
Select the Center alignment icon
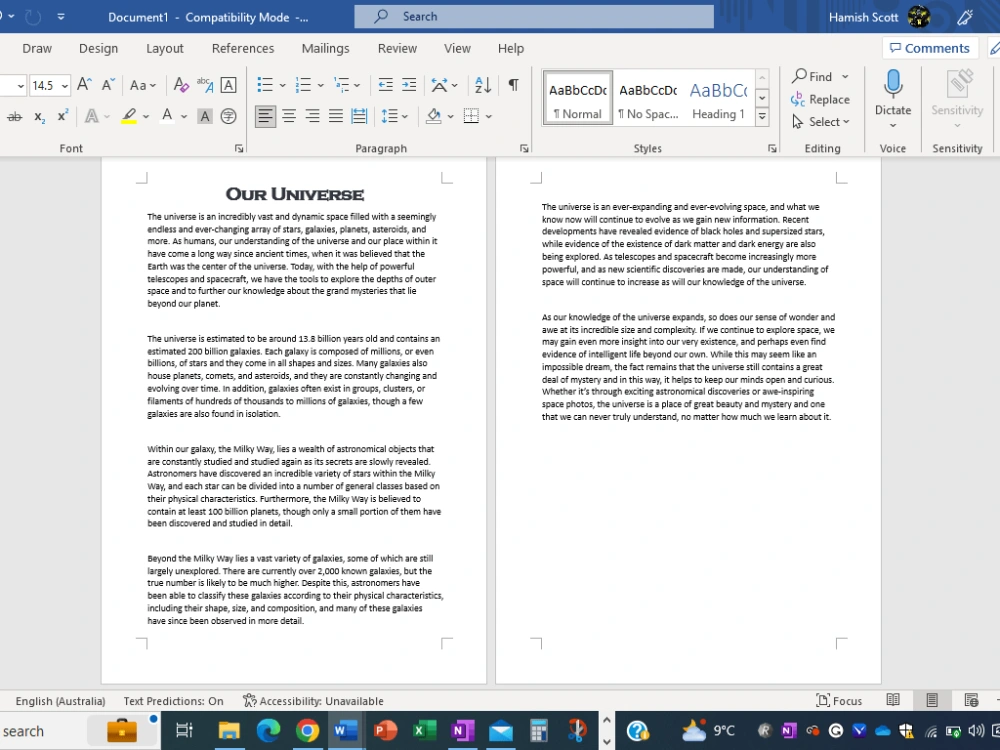pyautogui.click(x=290, y=117)
